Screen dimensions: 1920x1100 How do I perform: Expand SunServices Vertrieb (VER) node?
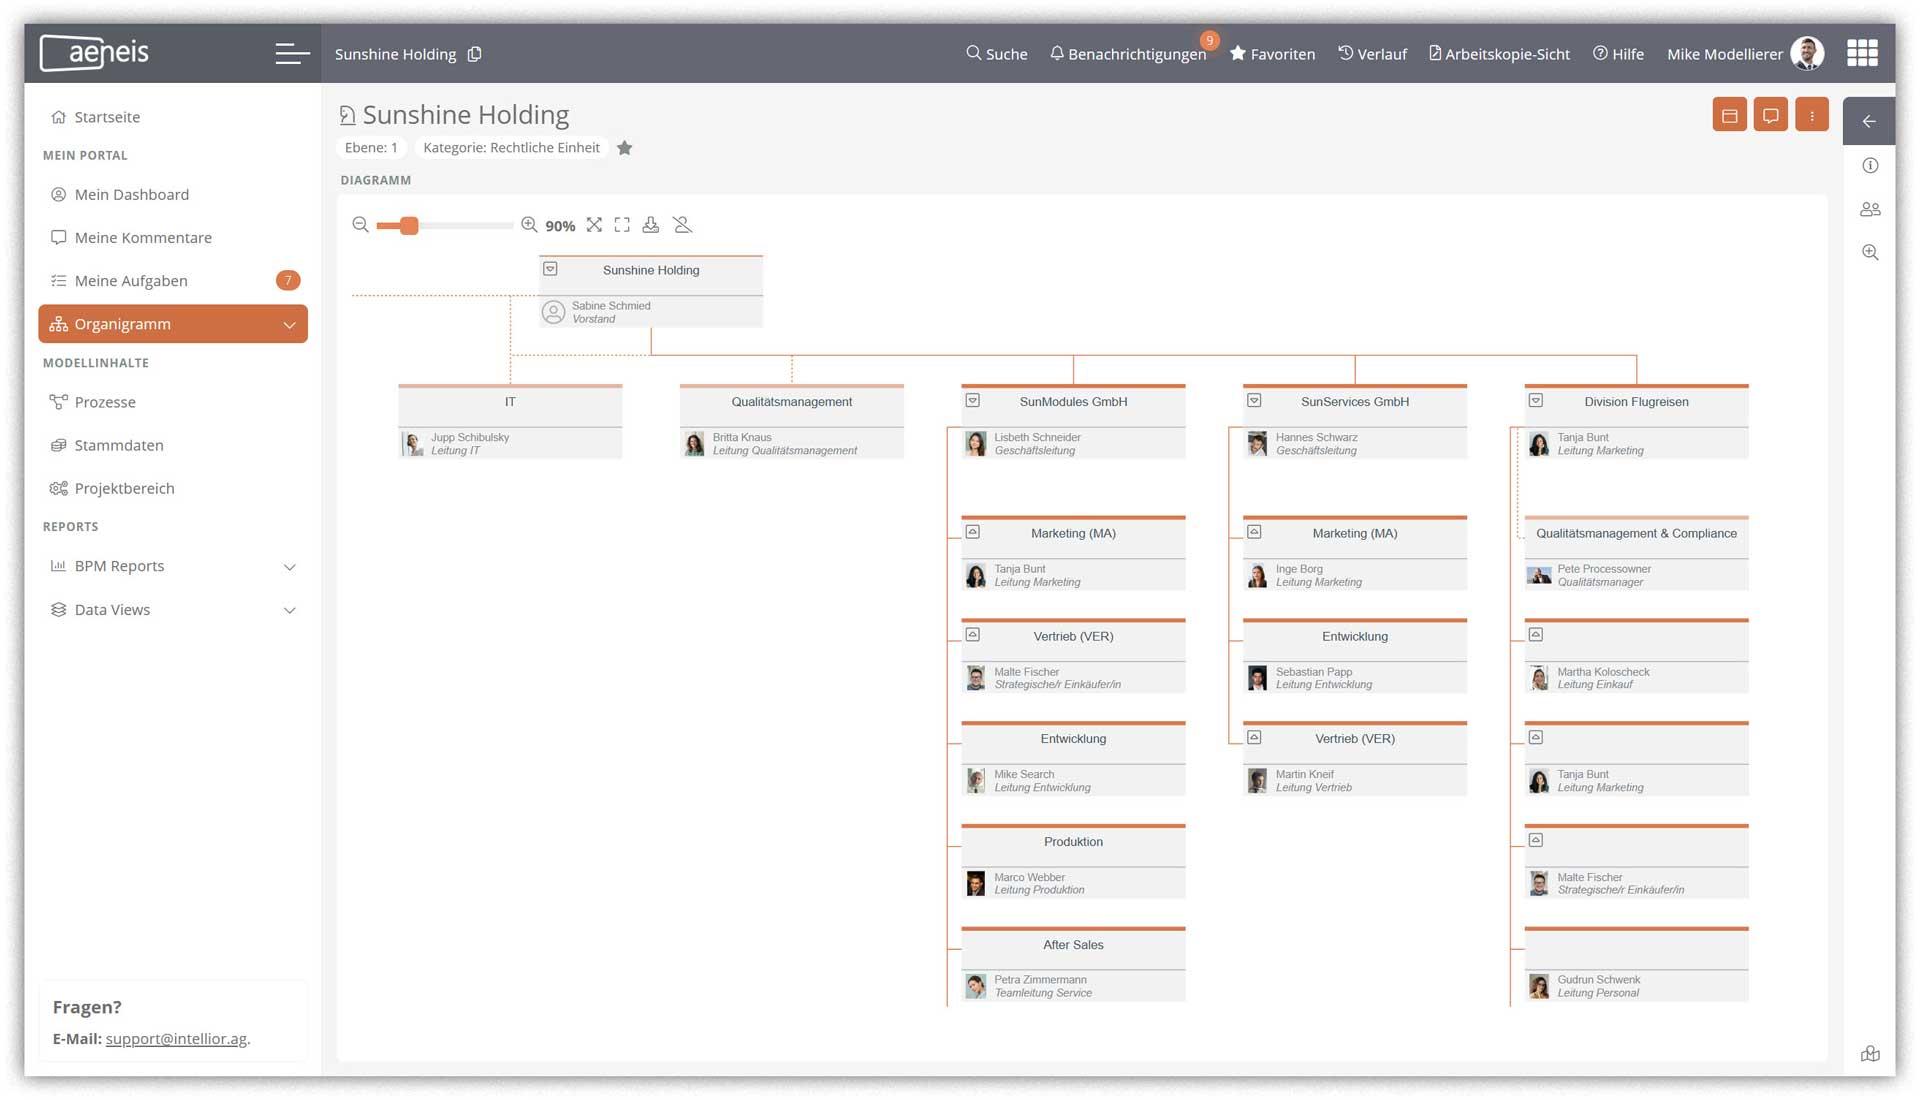[1254, 737]
